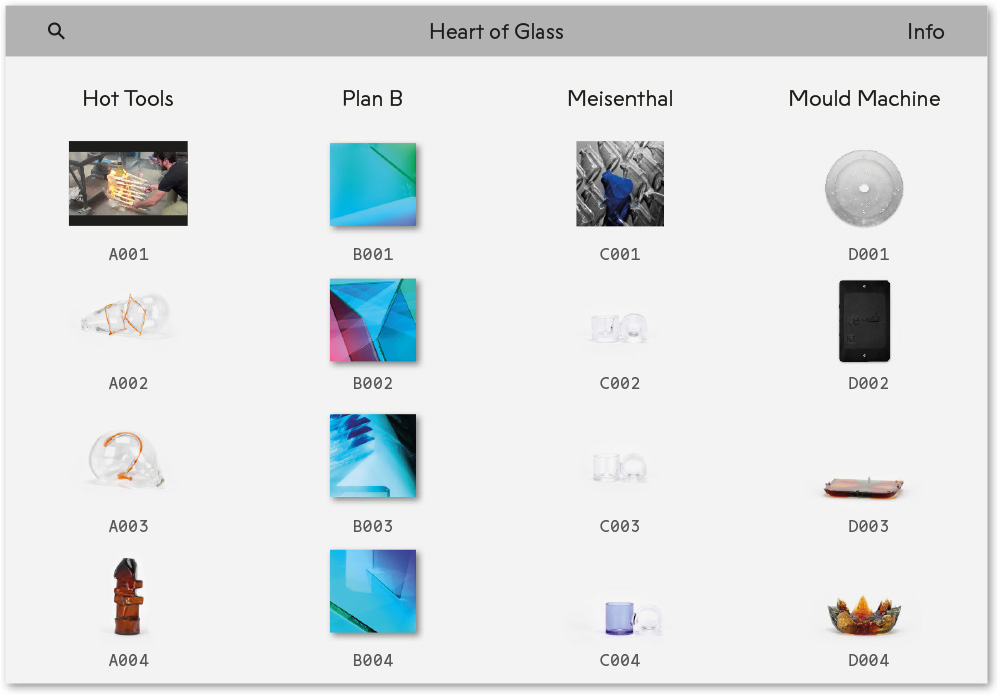Open the D001 round glass disc thumbnail
This screenshot has width=1000, height=696.
click(864, 188)
